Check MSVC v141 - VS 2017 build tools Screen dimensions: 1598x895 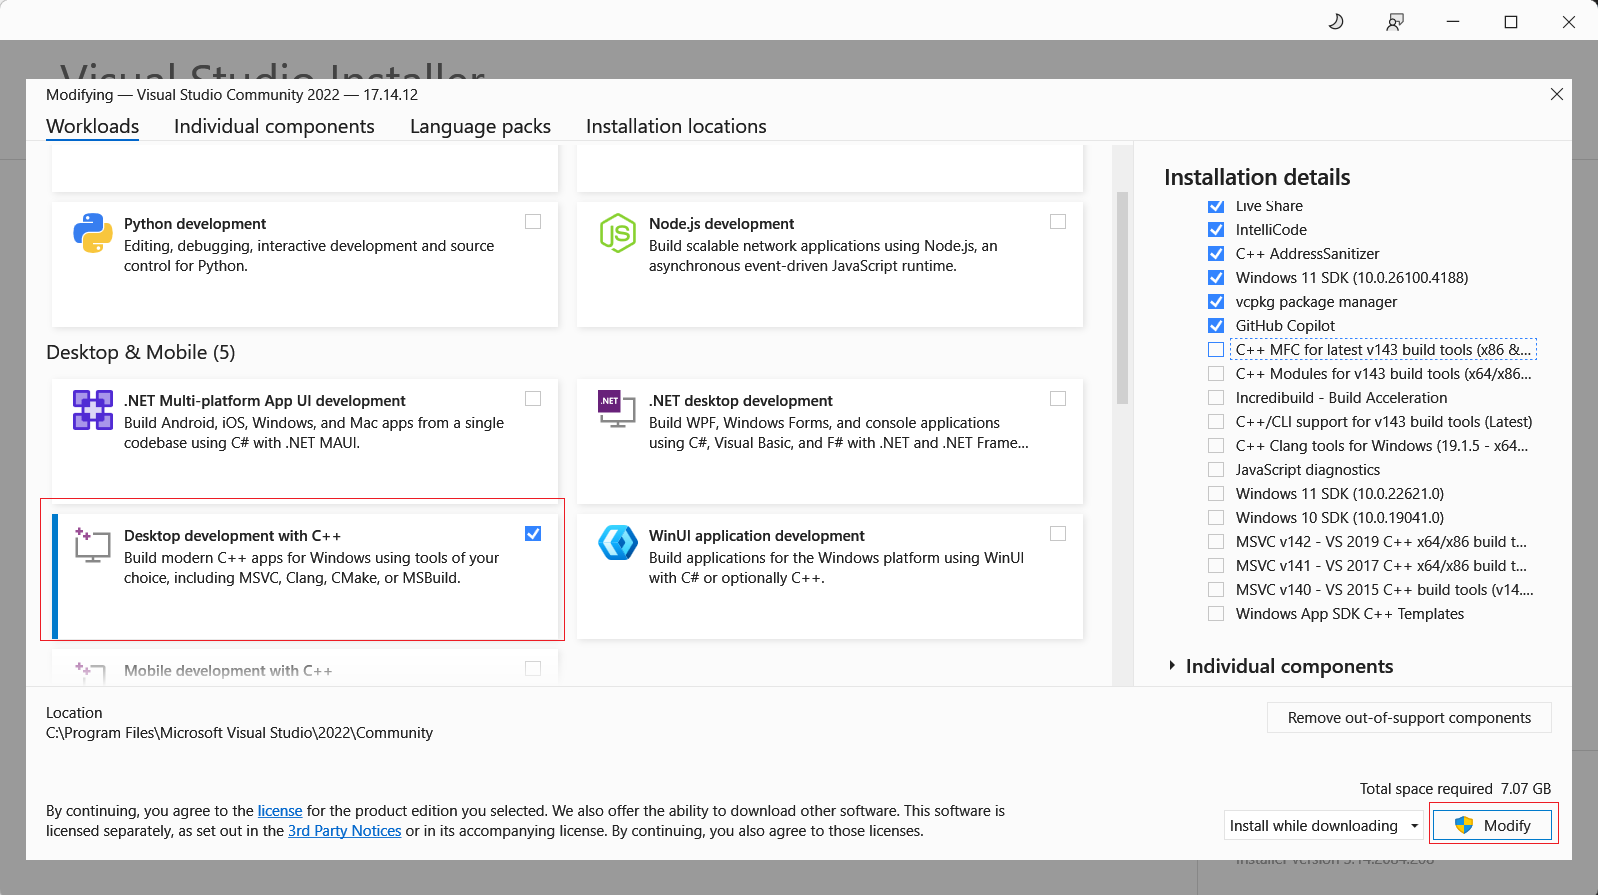point(1216,566)
